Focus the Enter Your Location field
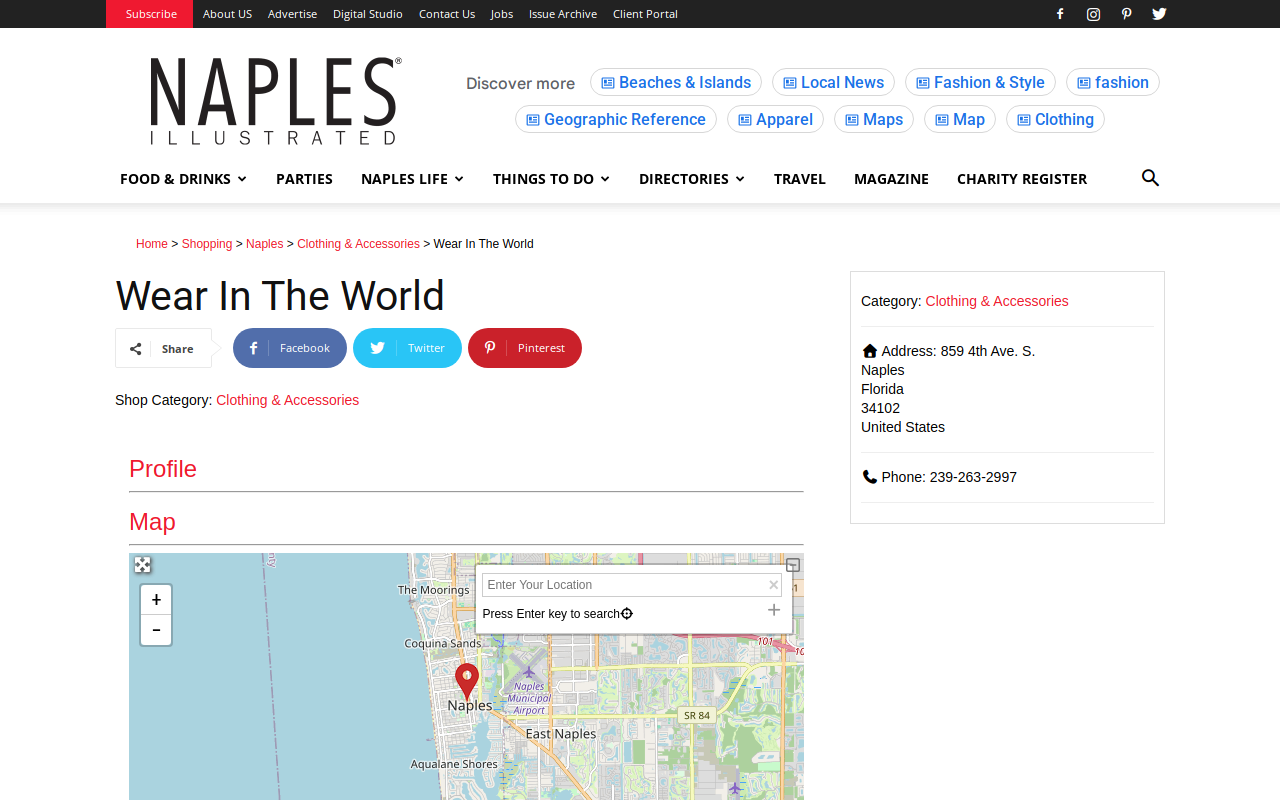This screenshot has width=1280, height=800. (x=632, y=585)
